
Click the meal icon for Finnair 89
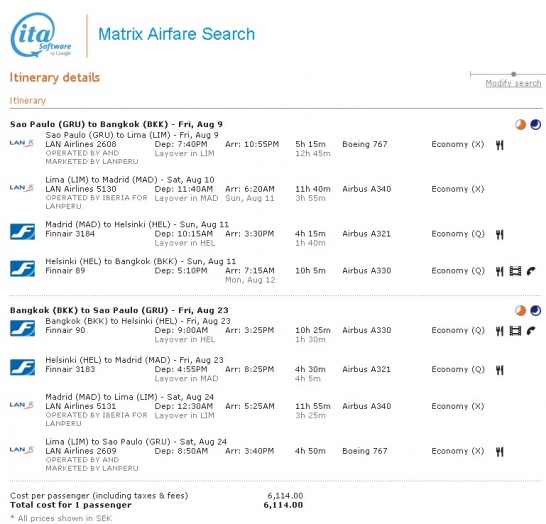tap(500, 272)
